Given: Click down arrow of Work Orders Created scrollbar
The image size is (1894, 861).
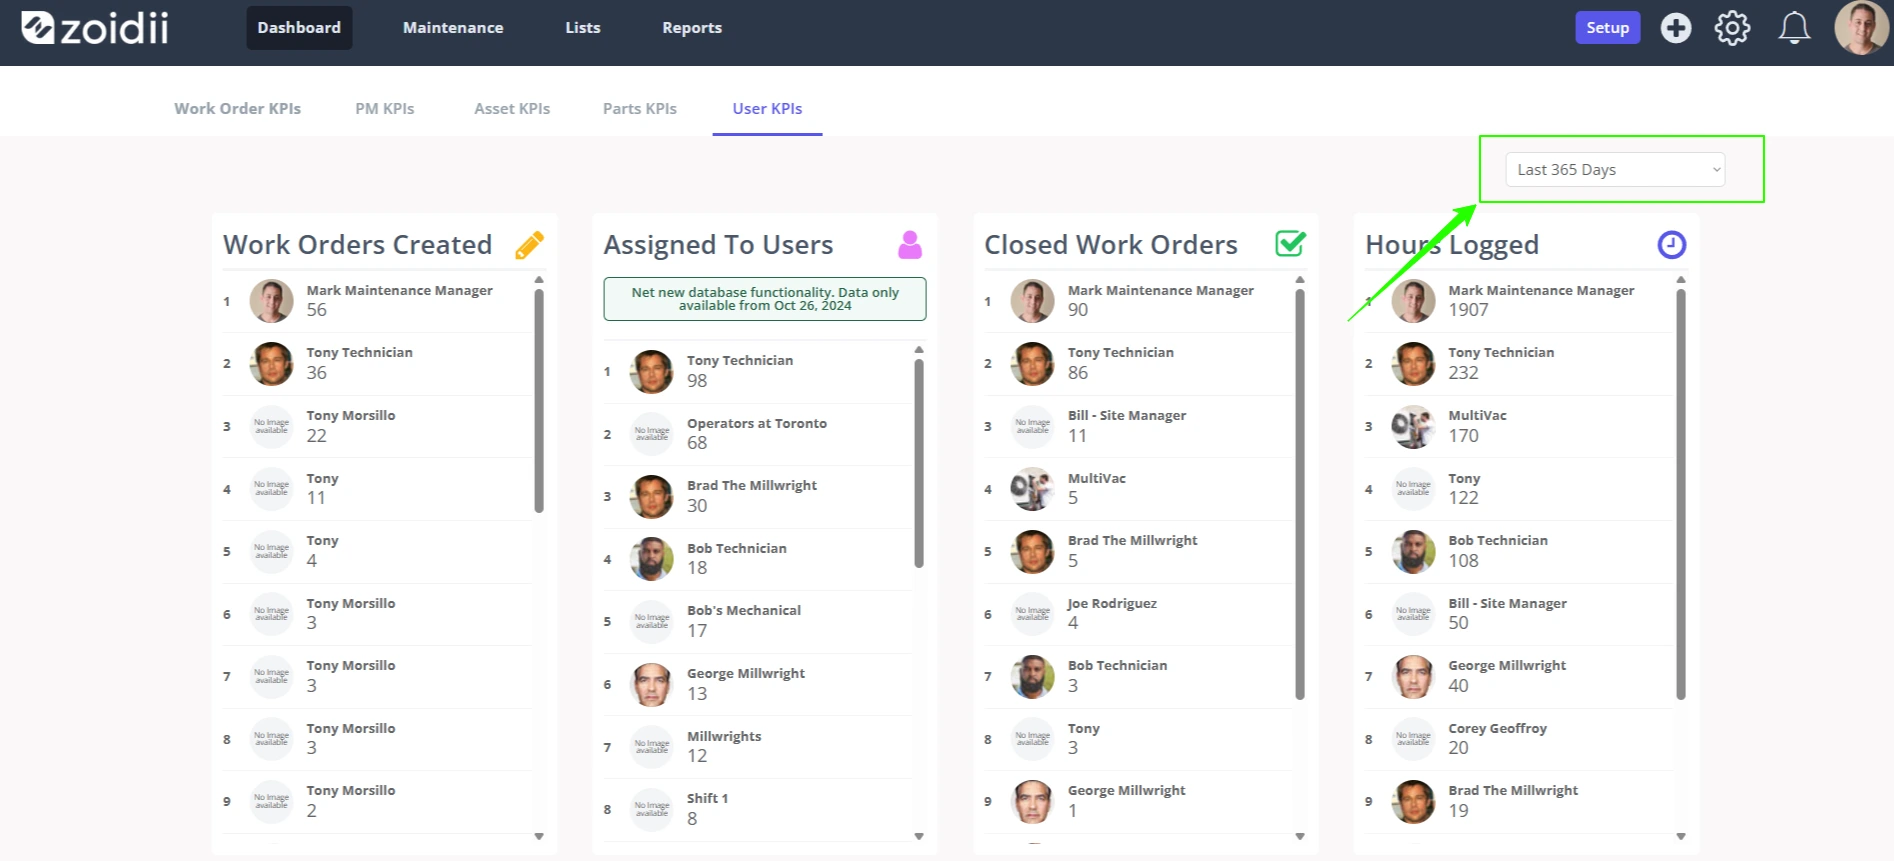Looking at the screenshot, I should click(x=539, y=836).
